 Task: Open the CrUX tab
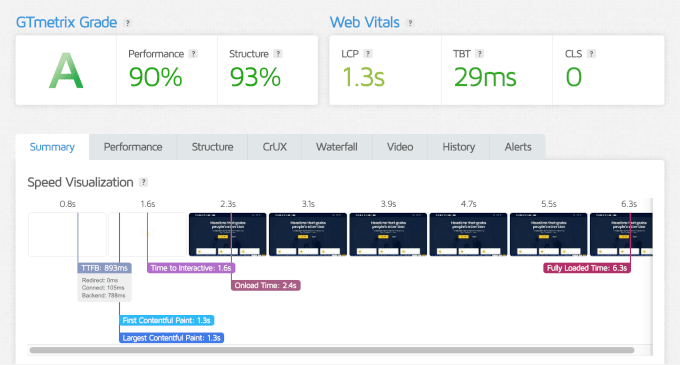pyautogui.click(x=275, y=147)
